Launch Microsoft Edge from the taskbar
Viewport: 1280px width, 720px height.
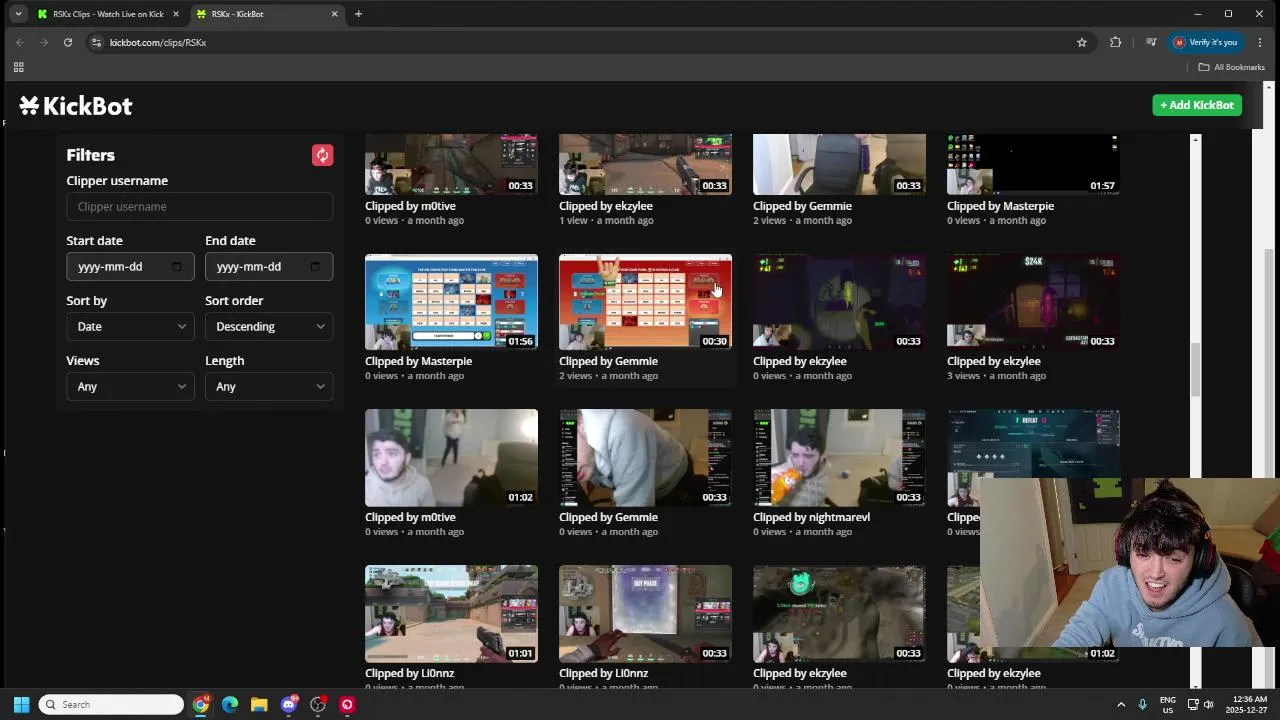pyautogui.click(x=230, y=704)
